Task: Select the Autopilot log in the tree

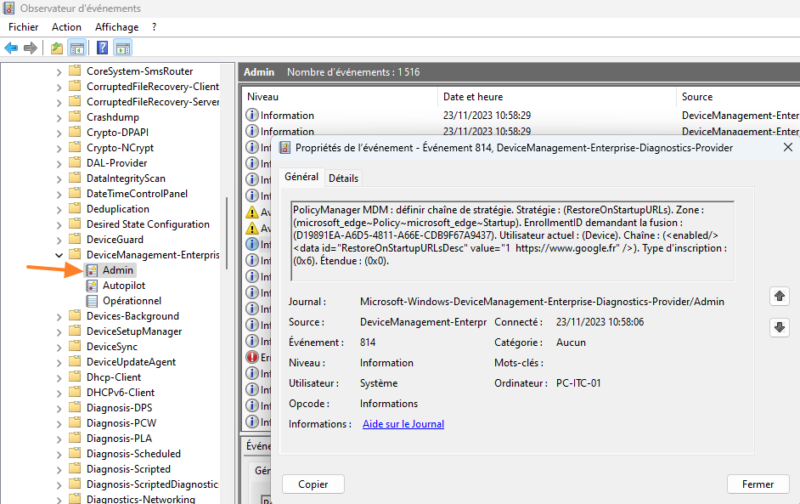Action: (x=124, y=285)
